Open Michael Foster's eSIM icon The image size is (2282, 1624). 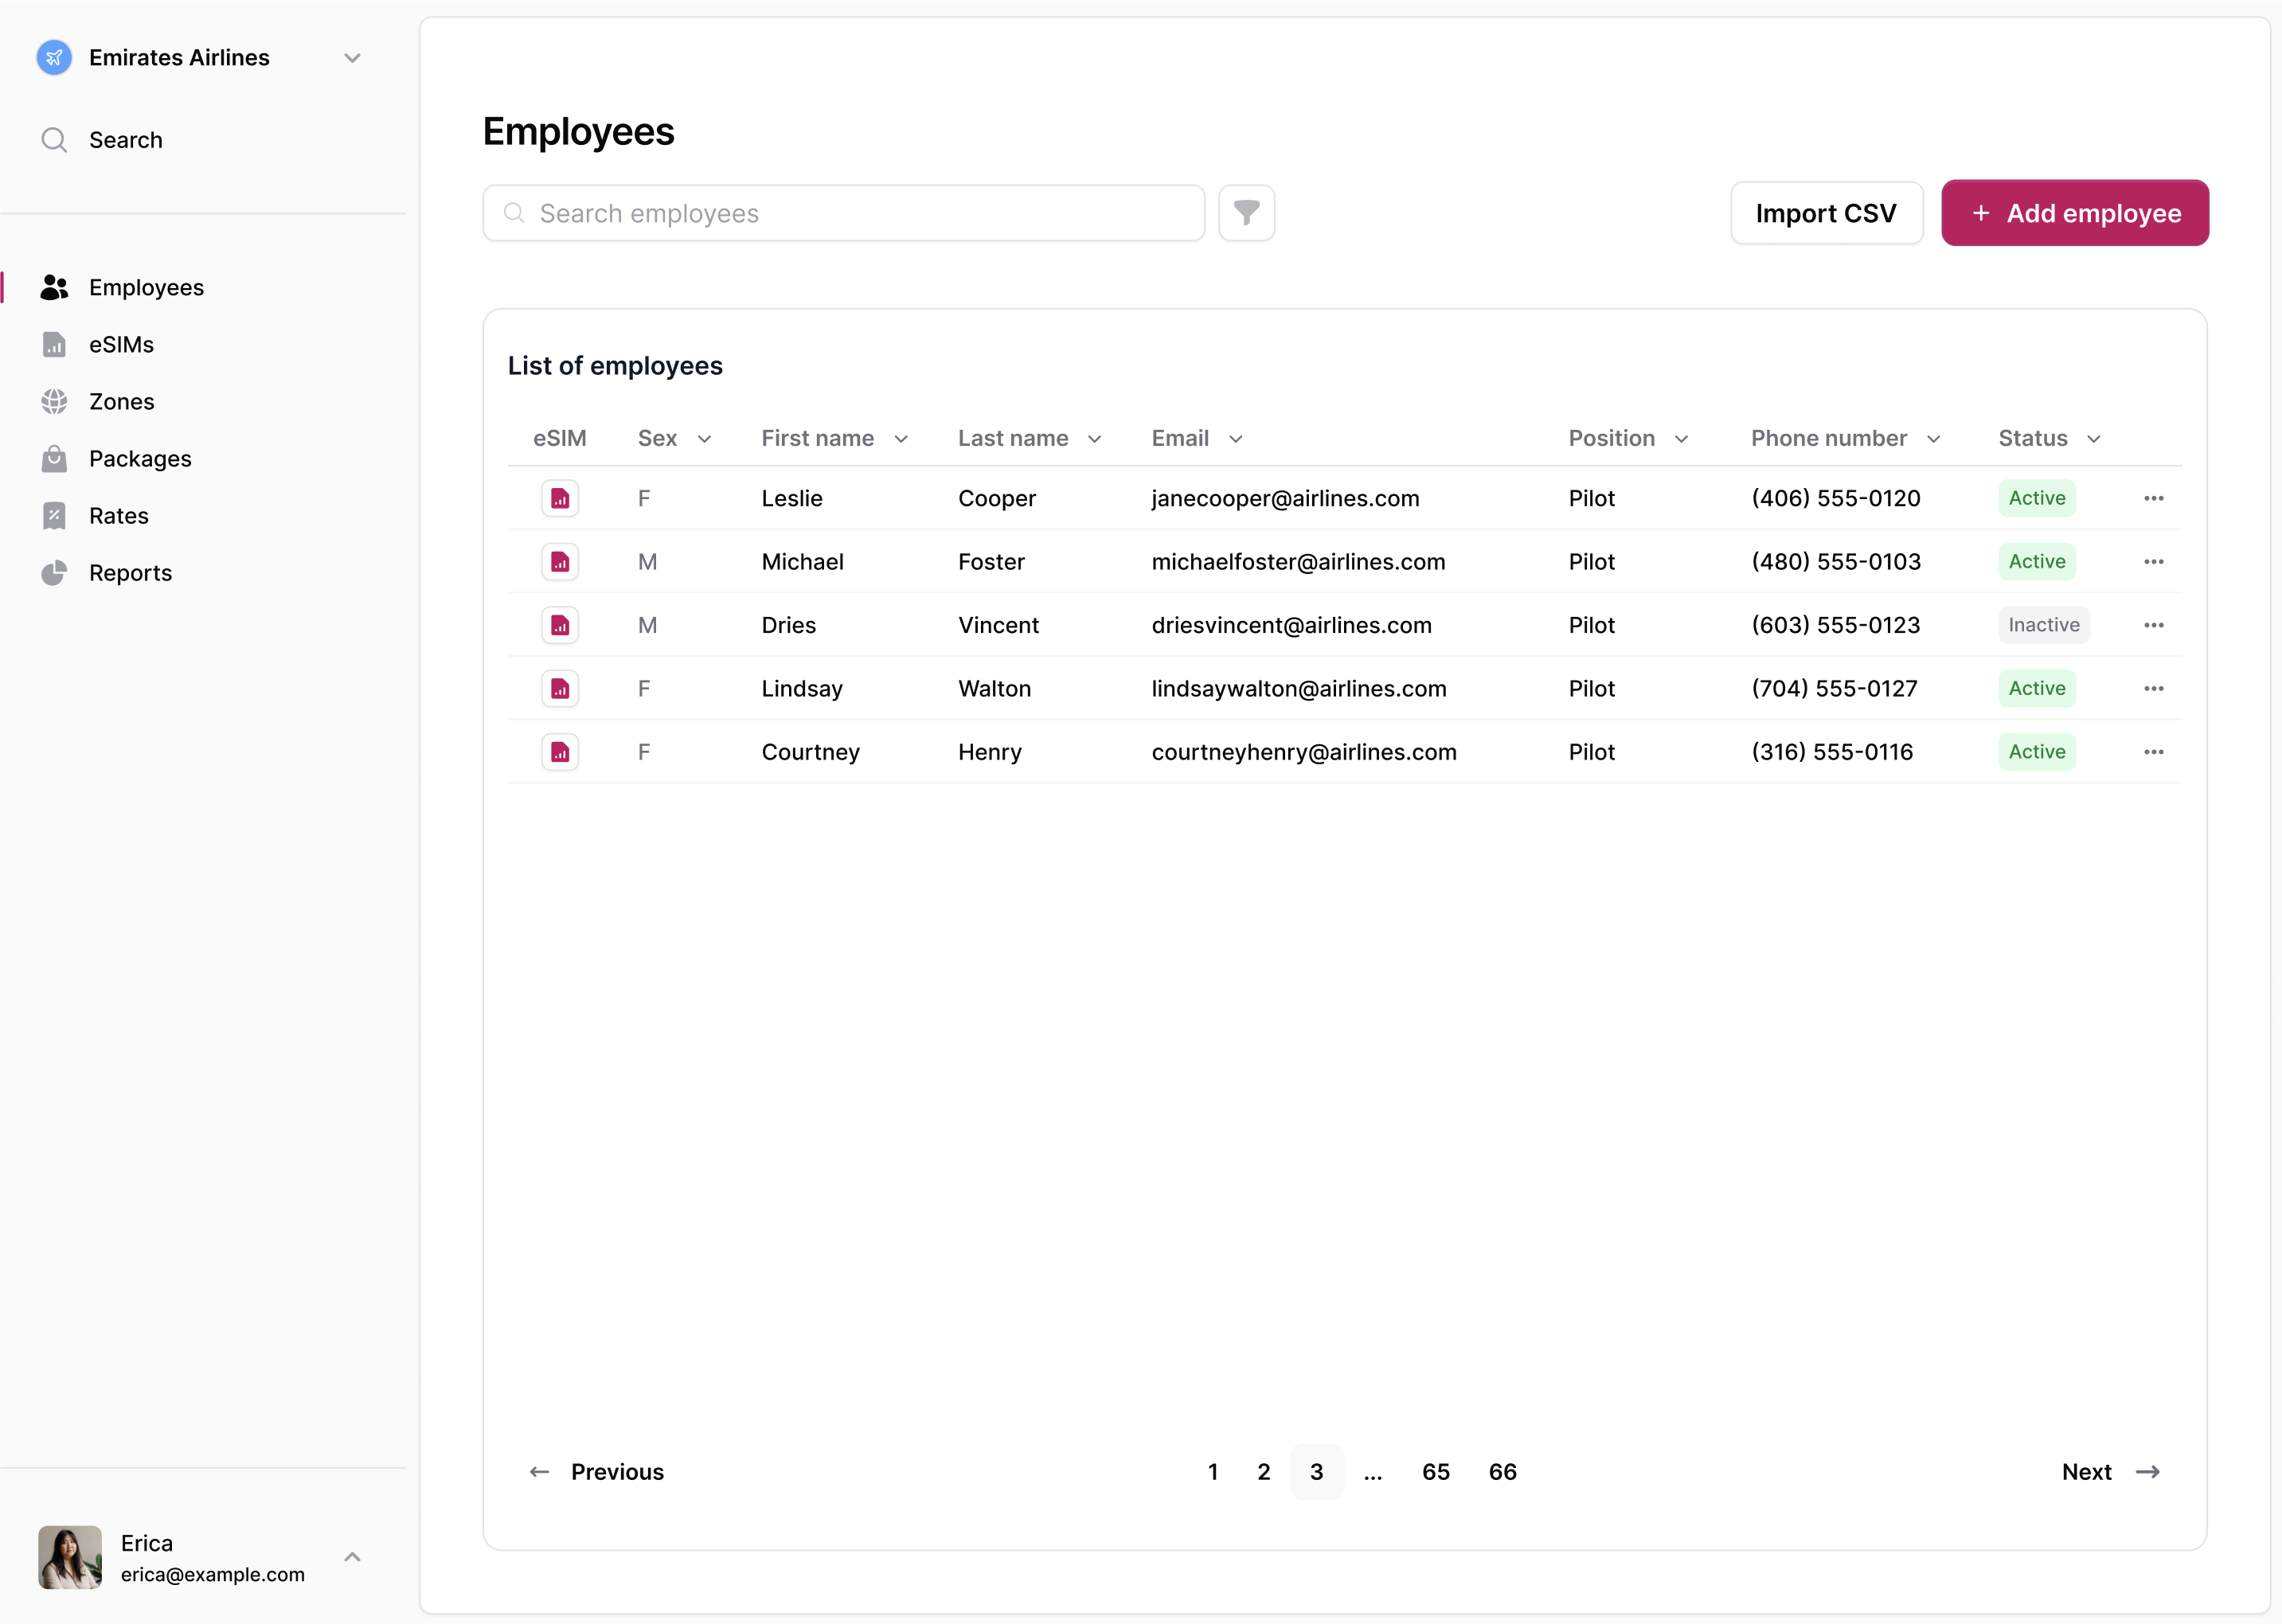point(560,562)
